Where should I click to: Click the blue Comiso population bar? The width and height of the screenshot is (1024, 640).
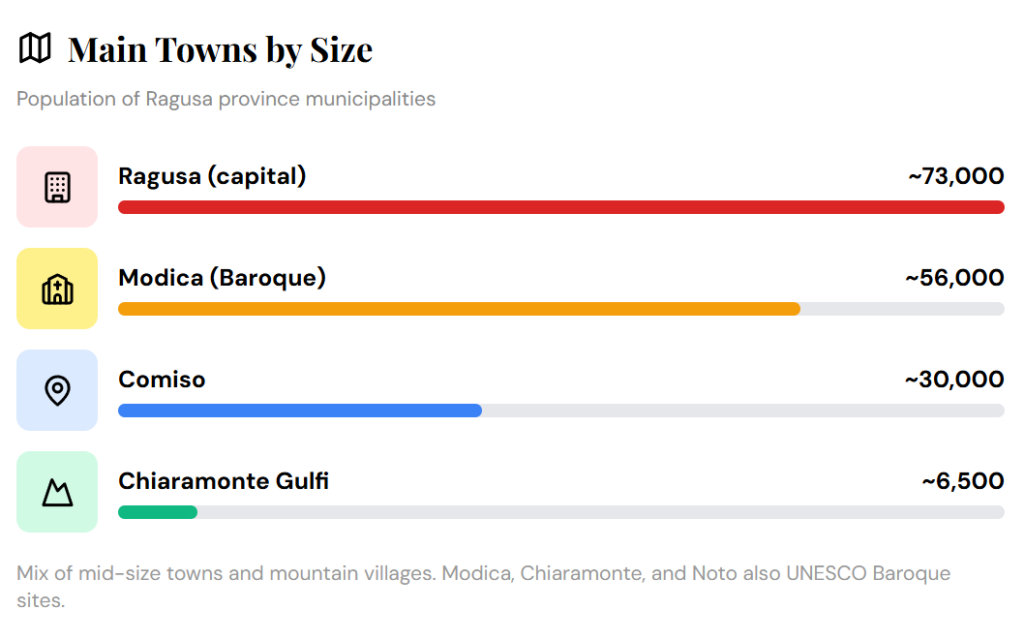pyautogui.click(x=299, y=410)
